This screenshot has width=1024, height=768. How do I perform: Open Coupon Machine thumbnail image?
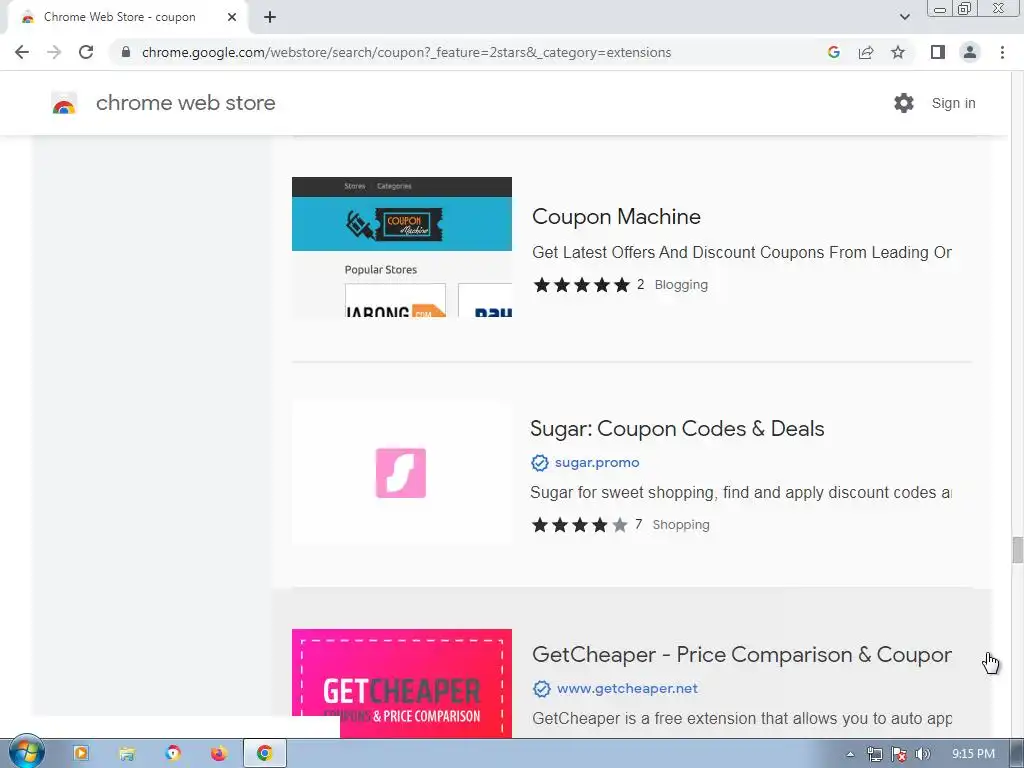click(402, 247)
